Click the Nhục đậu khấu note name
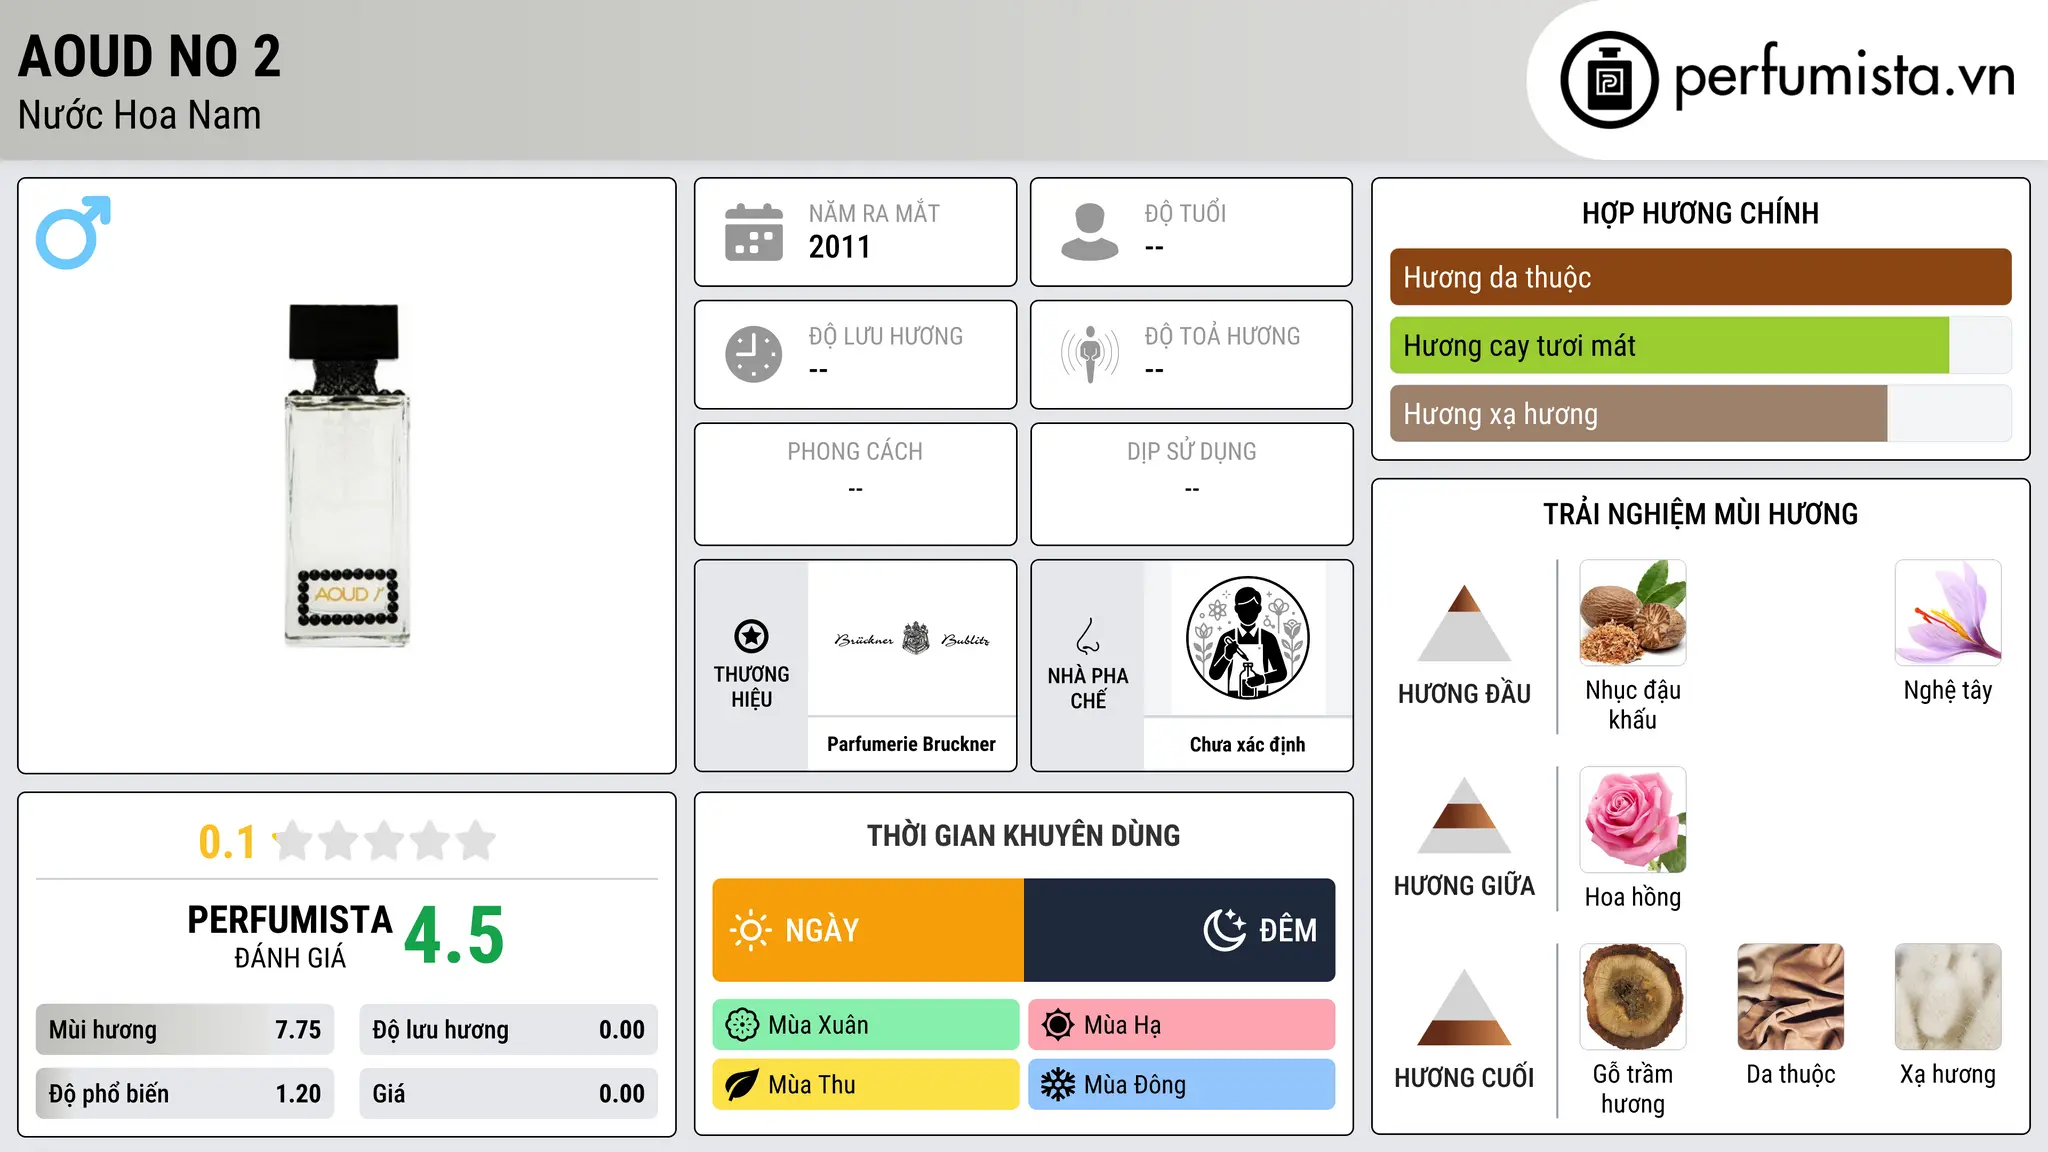The width and height of the screenshot is (2048, 1152). coord(1633,705)
